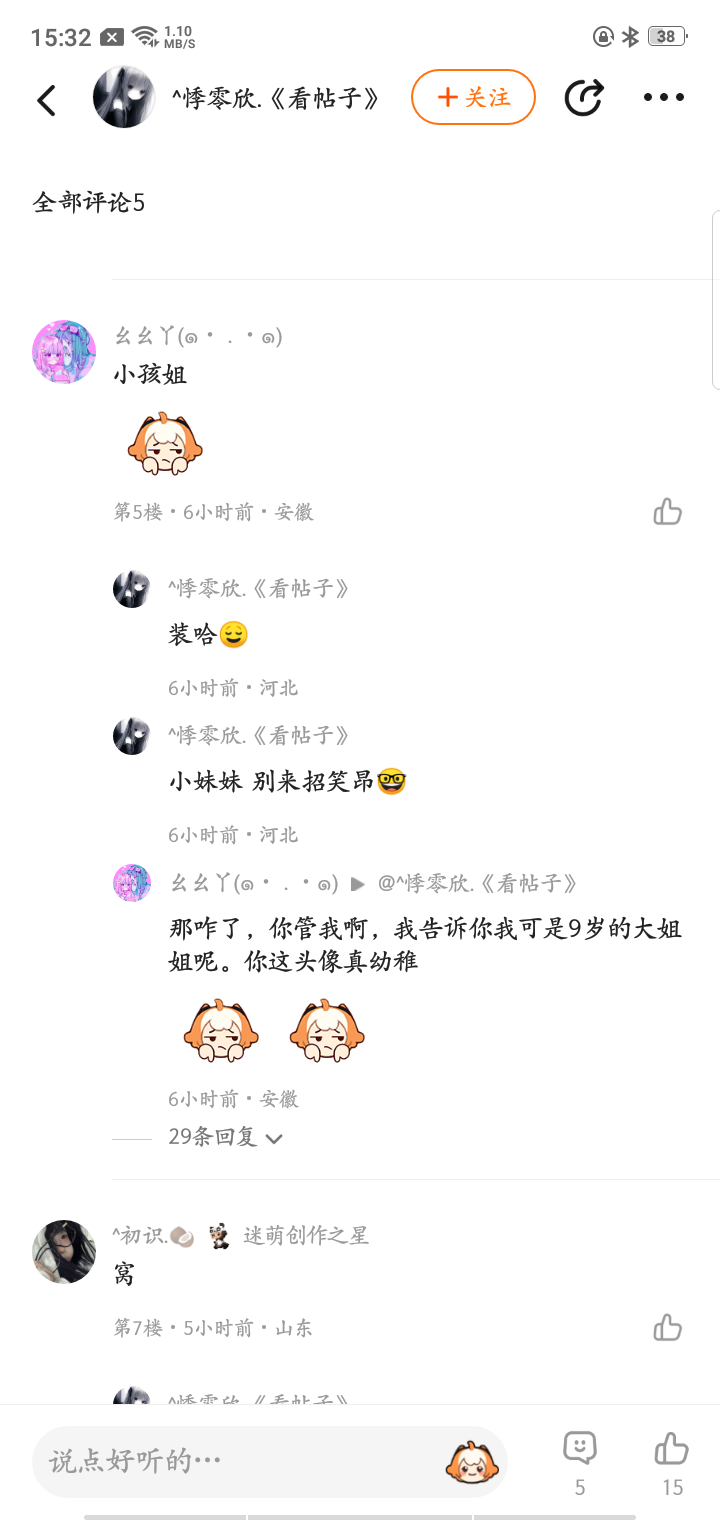
Task: View ㄠㄠㄚ's pink avatar on 第5楼
Action: pos(64,352)
